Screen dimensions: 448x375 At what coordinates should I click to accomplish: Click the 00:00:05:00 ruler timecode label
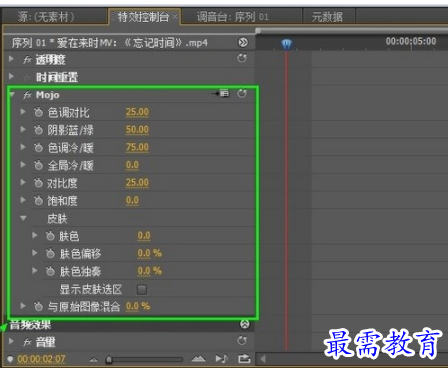(411, 41)
